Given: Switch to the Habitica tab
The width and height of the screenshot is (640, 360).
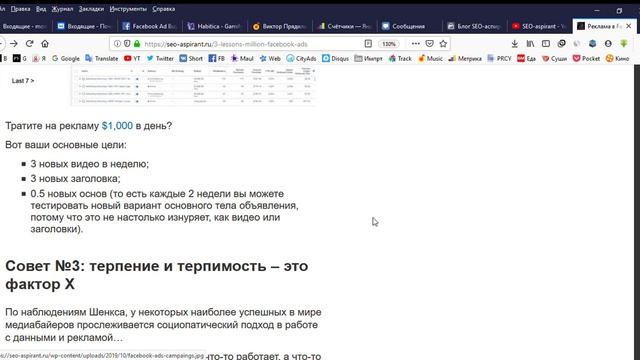Looking at the screenshot, I should (214, 26).
